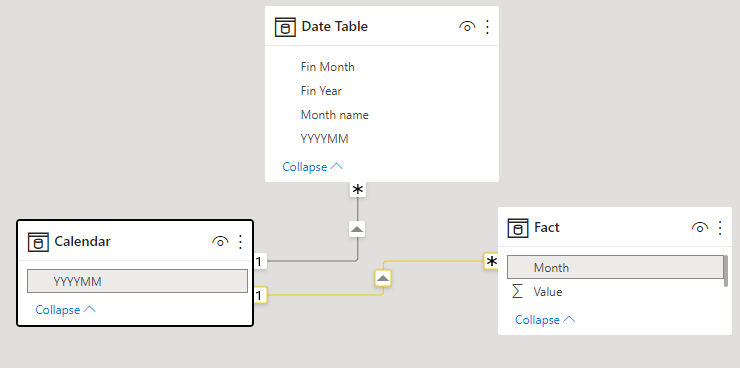This screenshot has width=740, height=368.
Task: Open Calendar table more options menu
Action: [240, 242]
